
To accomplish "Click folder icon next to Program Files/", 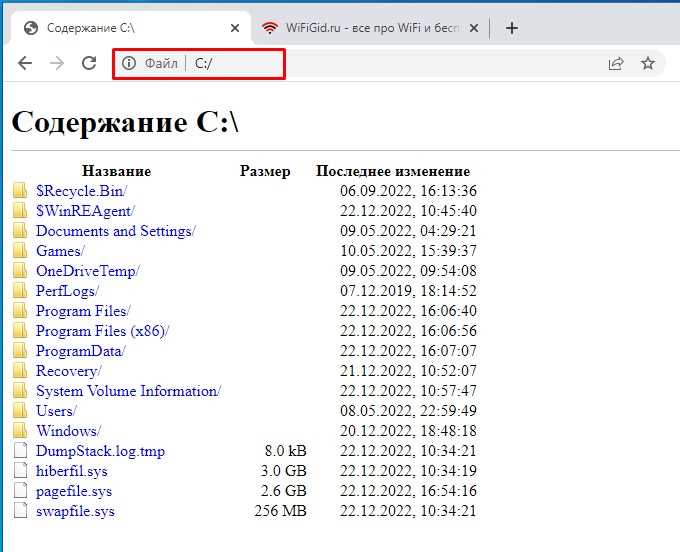I will tap(20, 310).
